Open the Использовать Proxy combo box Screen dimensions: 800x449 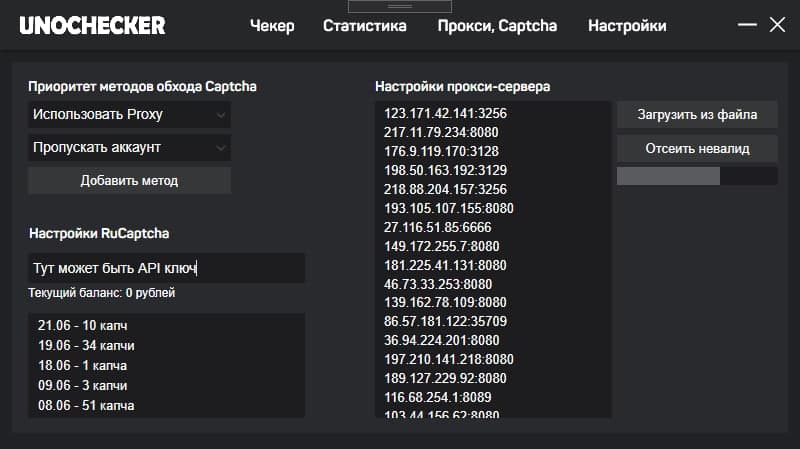point(129,114)
